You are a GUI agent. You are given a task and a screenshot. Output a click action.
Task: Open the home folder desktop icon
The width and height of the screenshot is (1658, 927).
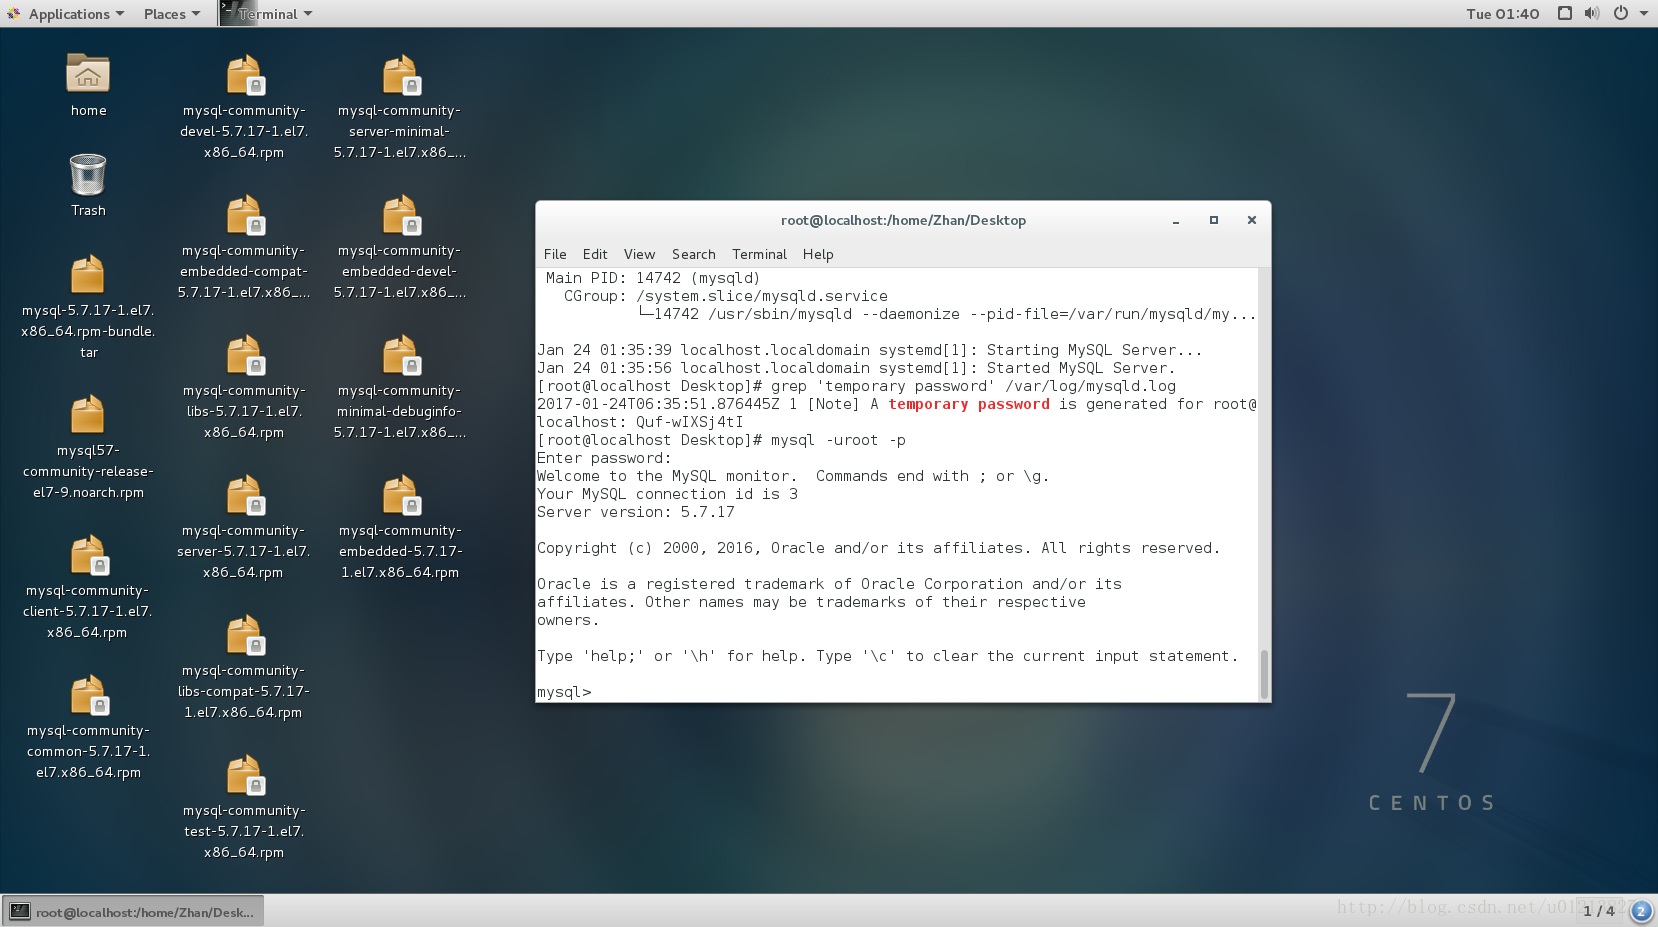pos(88,74)
